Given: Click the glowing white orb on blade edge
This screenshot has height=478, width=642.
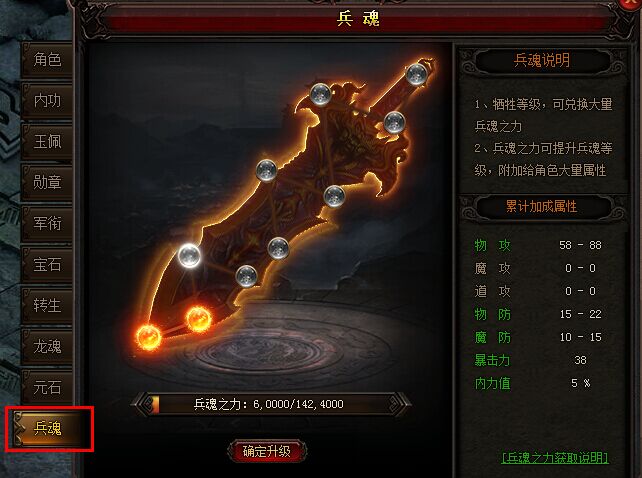Looking at the screenshot, I should (190, 255).
